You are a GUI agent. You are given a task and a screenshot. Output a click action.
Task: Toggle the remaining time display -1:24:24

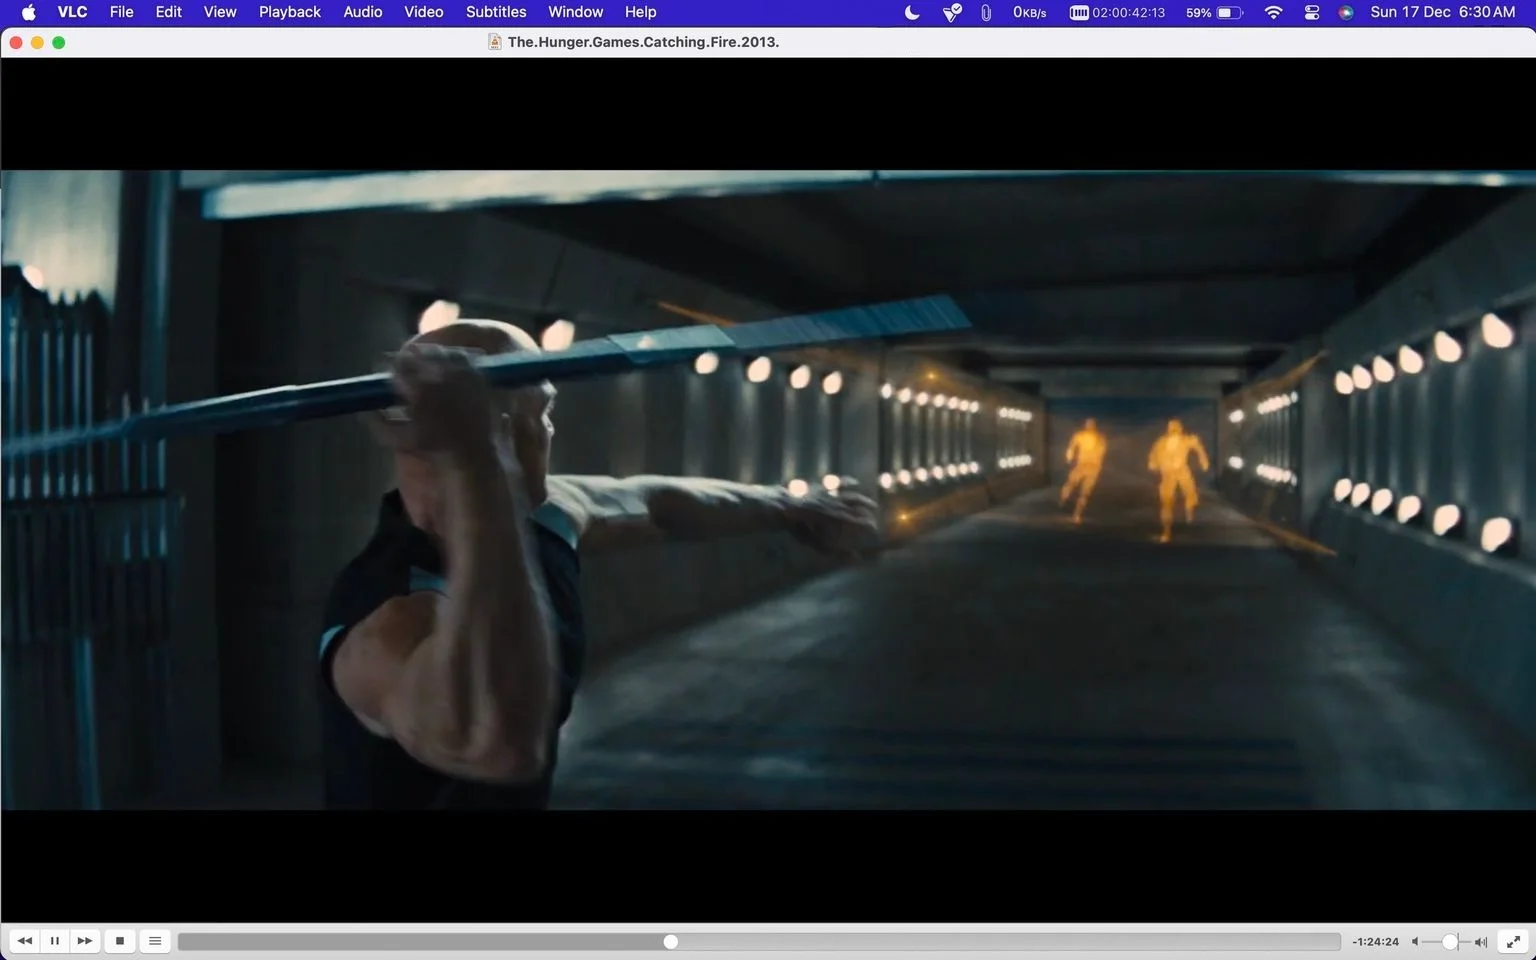click(1375, 942)
